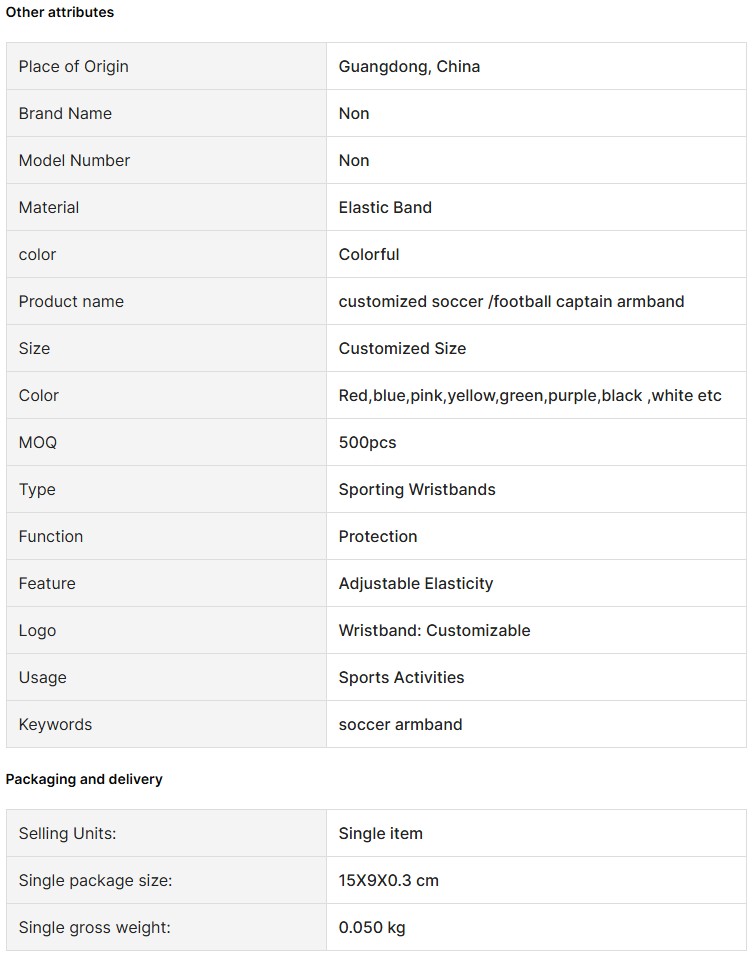Screen dimensions: 754x967
Task: Select the Red,blue,pink,yellow color list value
Action: pos(530,395)
